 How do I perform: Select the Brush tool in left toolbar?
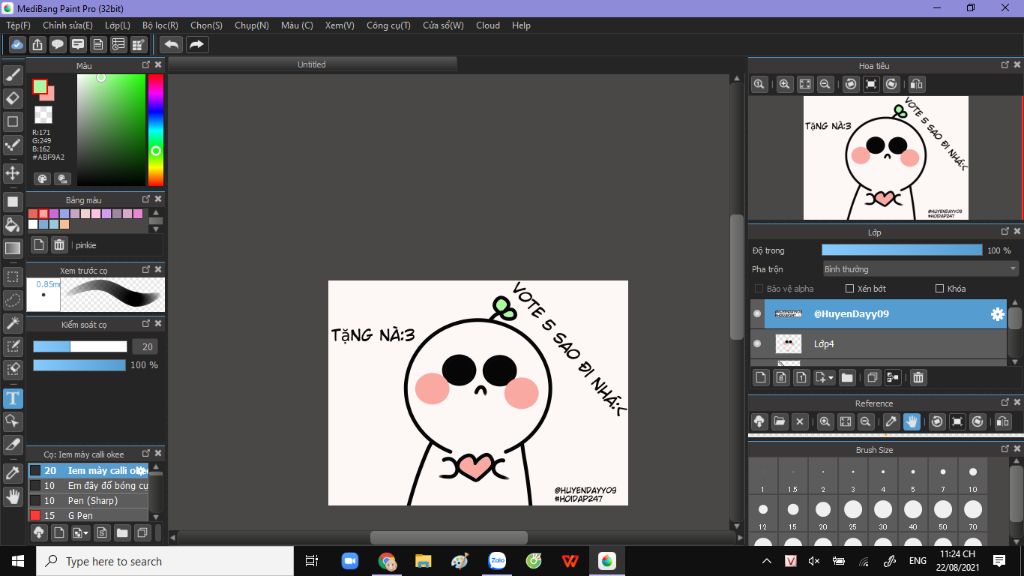click(13, 75)
